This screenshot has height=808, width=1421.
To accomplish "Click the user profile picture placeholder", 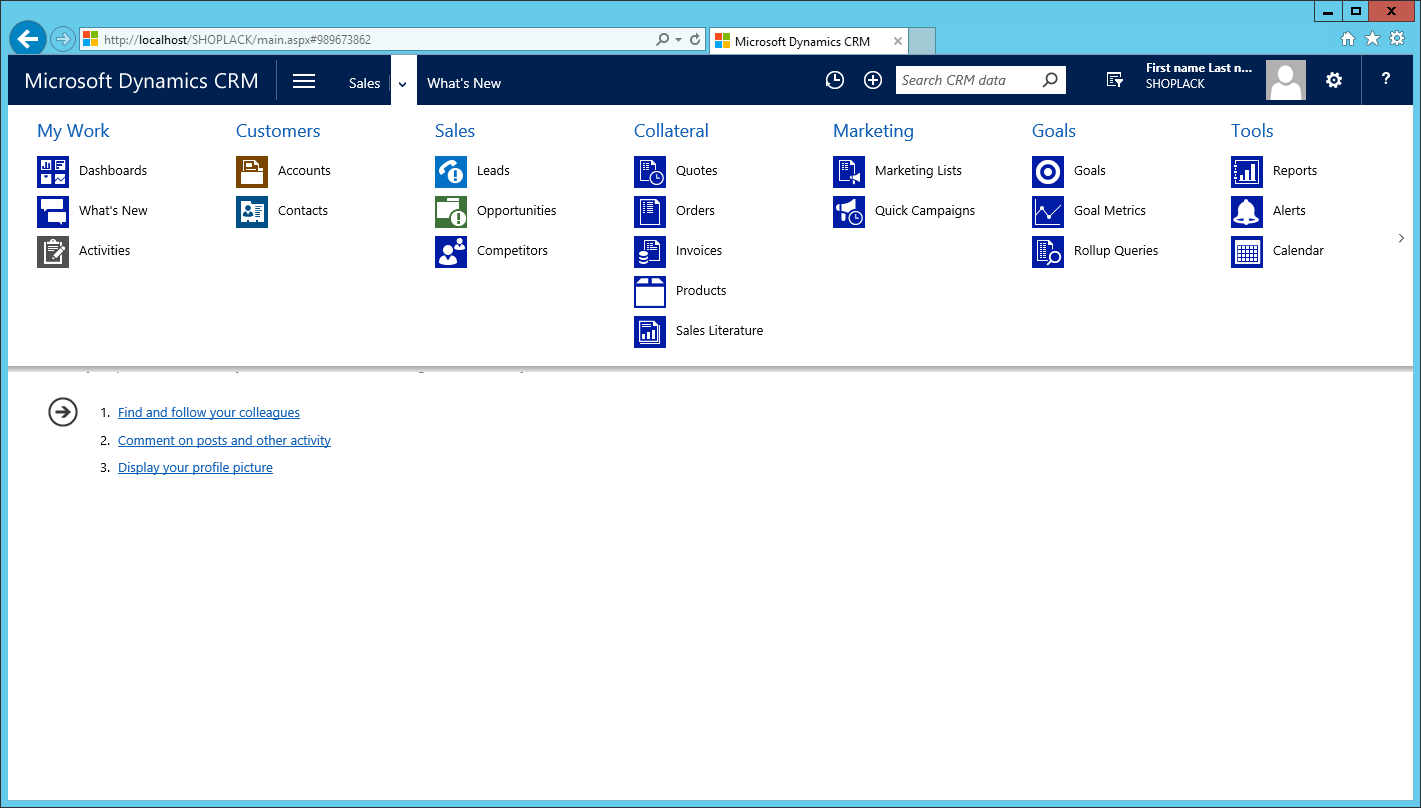I will coord(1286,81).
